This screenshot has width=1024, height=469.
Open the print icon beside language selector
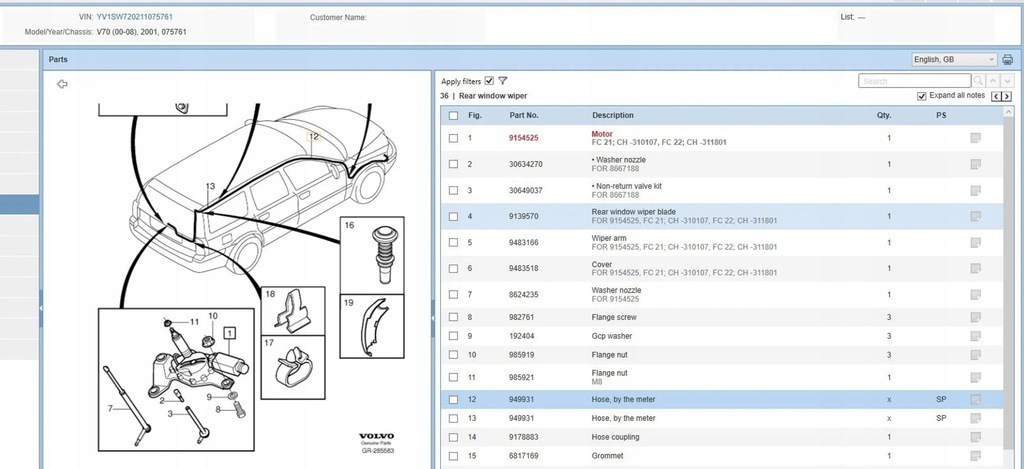pos(1008,59)
